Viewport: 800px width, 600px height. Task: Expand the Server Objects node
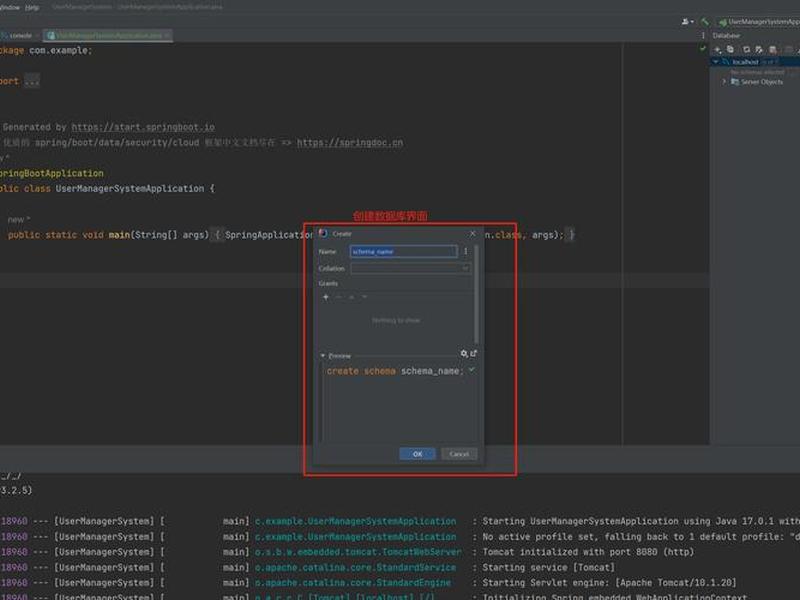pos(724,82)
